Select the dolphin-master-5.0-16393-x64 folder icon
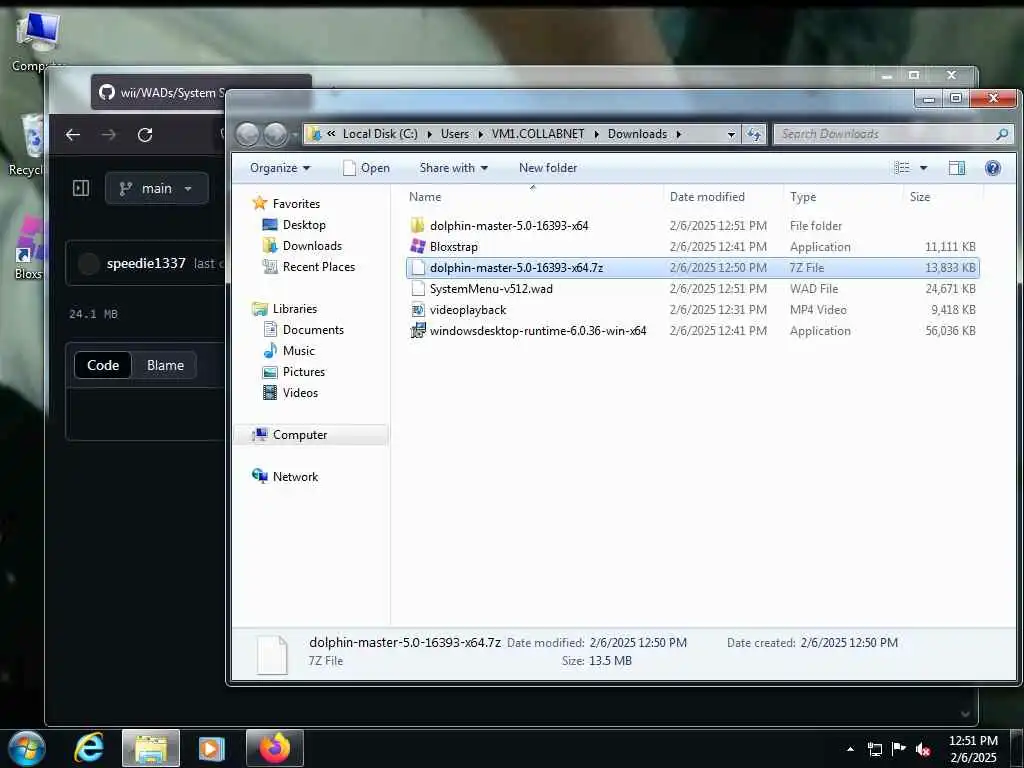Viewport: 1024px width, 768px height. pos(418,225)
